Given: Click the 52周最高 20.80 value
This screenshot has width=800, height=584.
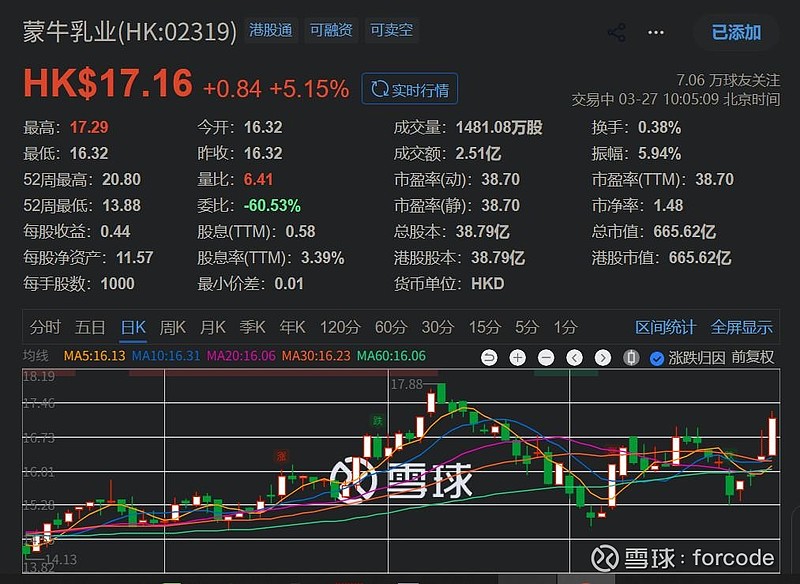Looking at the screenshot, I should (121, 180).
